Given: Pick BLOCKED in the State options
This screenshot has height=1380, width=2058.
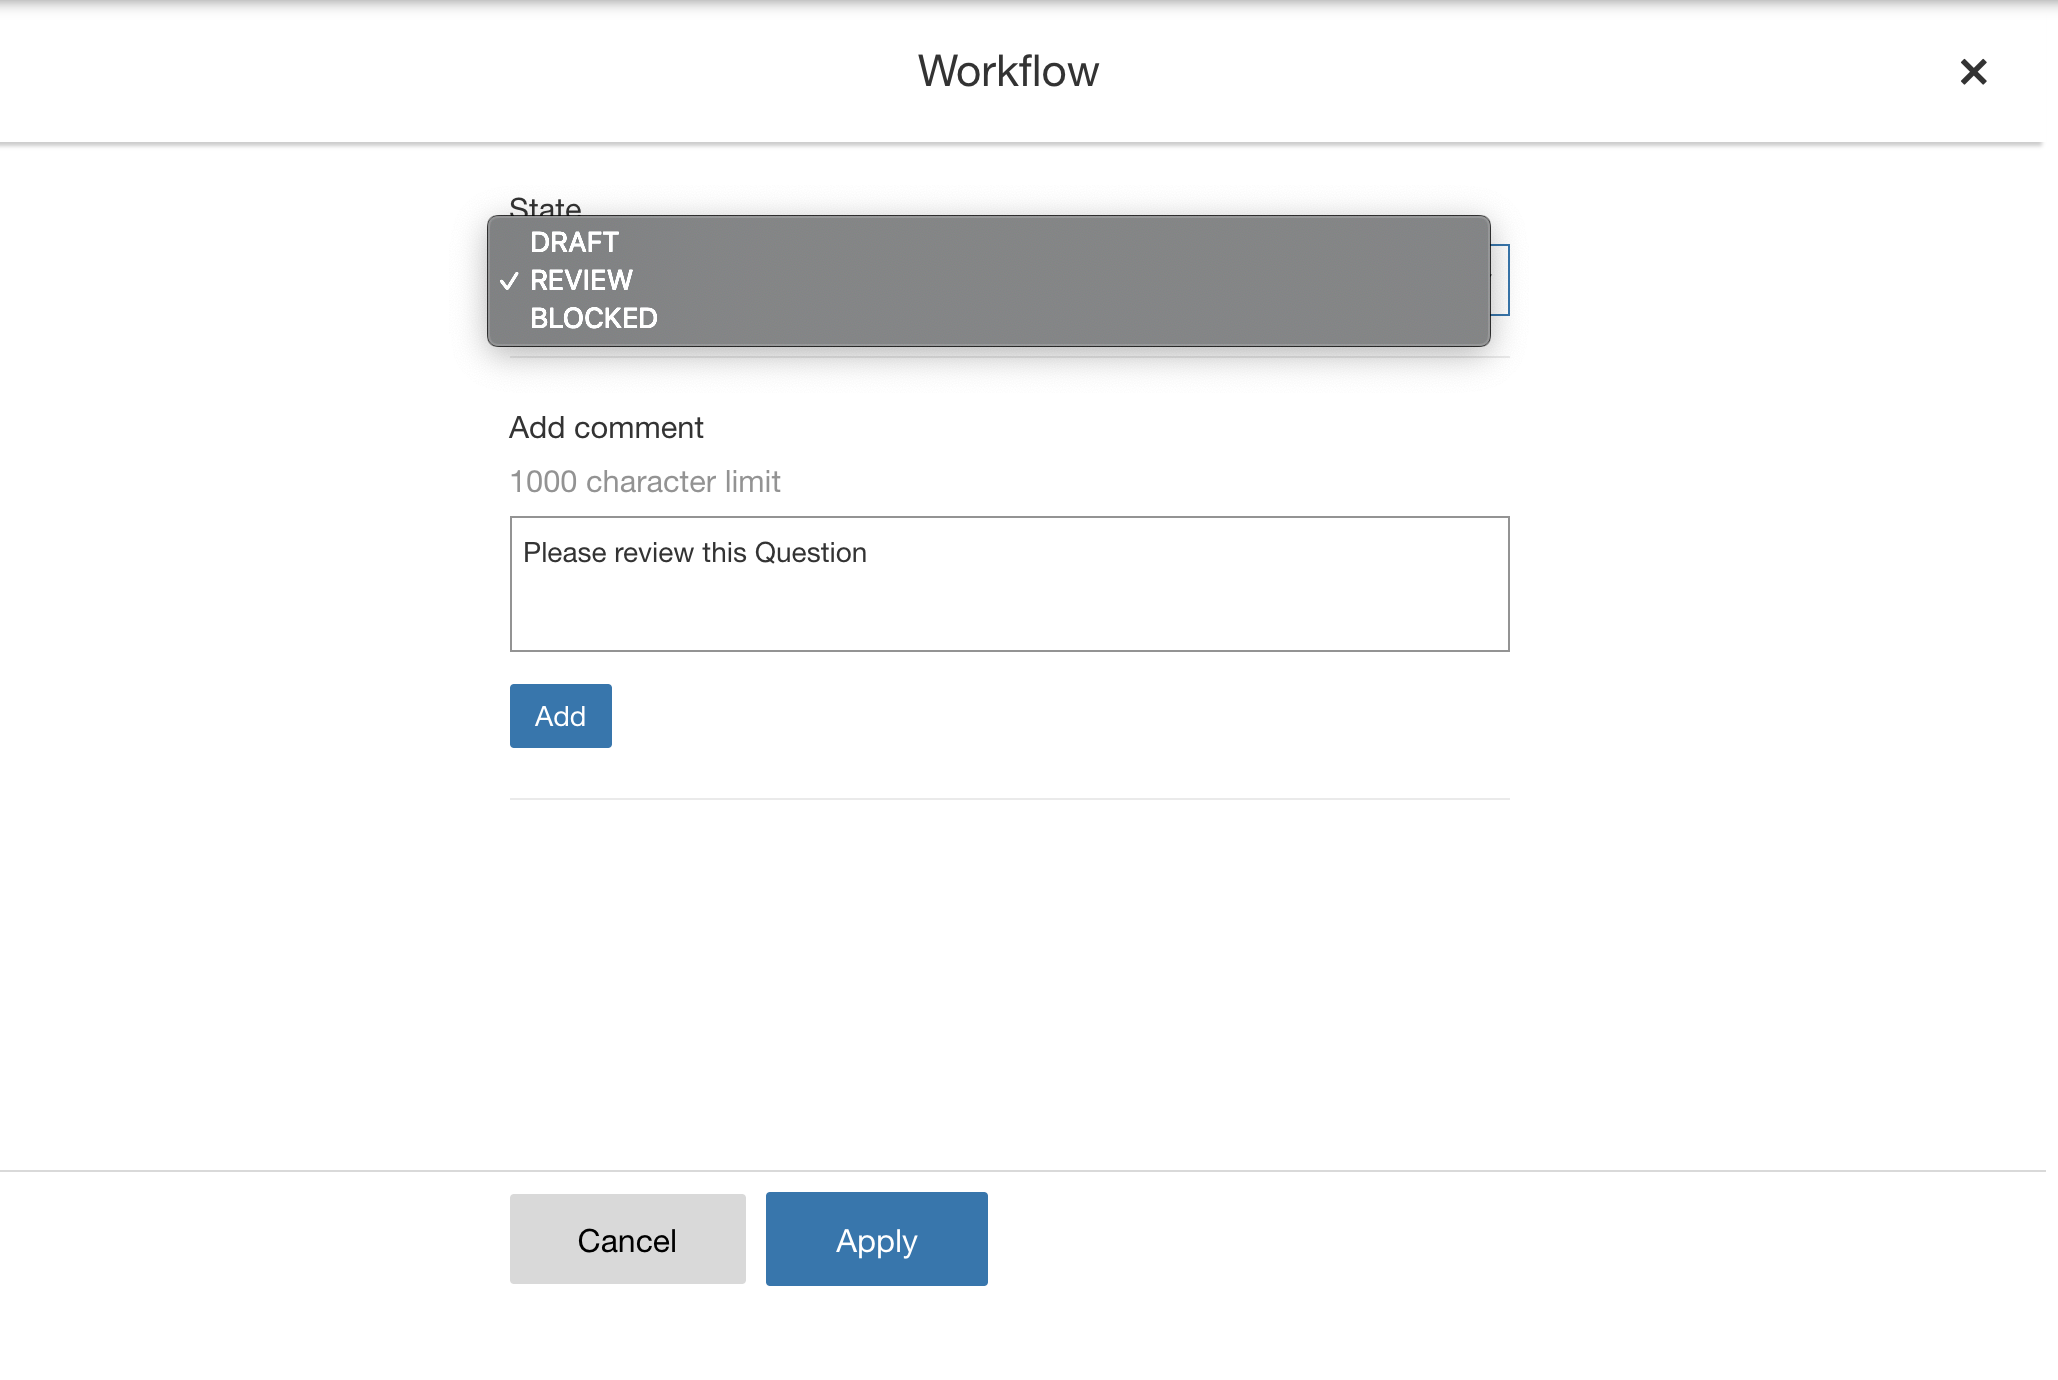Looking at the screenshot, I should 988,318.
